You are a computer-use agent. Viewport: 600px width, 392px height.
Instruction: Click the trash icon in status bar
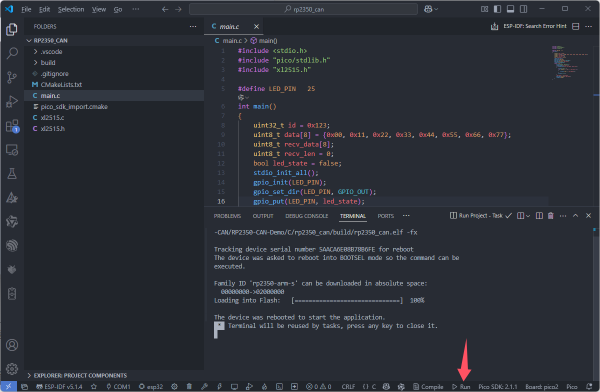tap(189, 387)
